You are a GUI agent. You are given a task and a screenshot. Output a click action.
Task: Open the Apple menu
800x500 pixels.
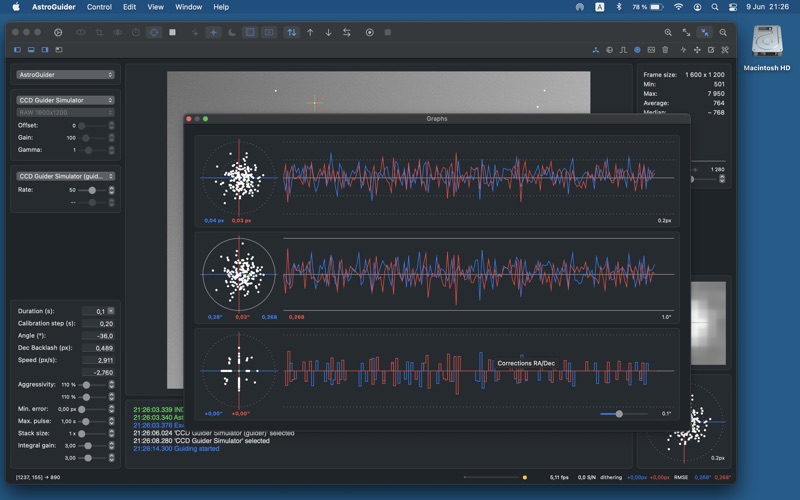16,7
